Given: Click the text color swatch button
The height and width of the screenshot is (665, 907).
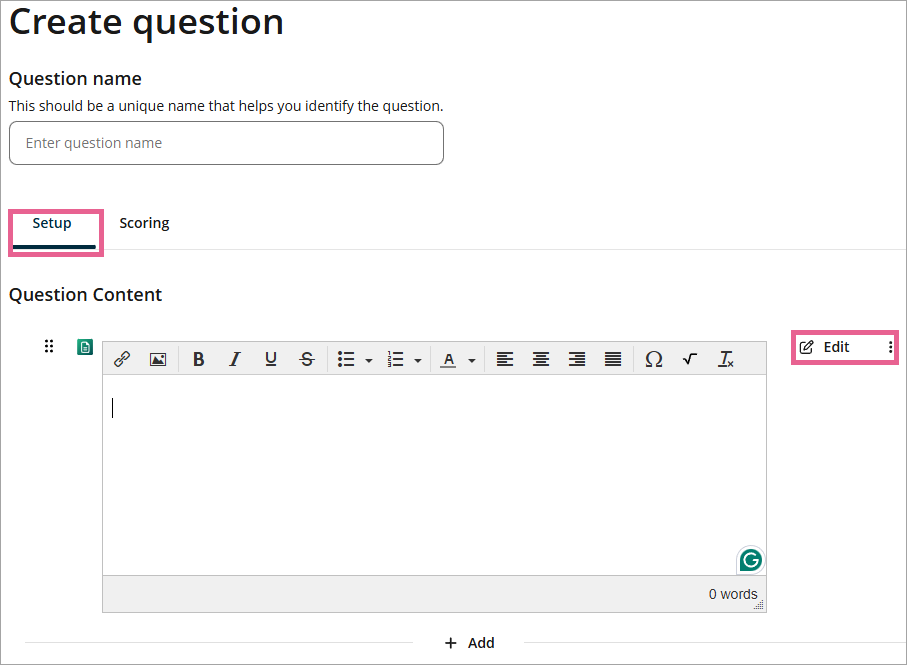Looking at the screenshot, I should (449, 359).
